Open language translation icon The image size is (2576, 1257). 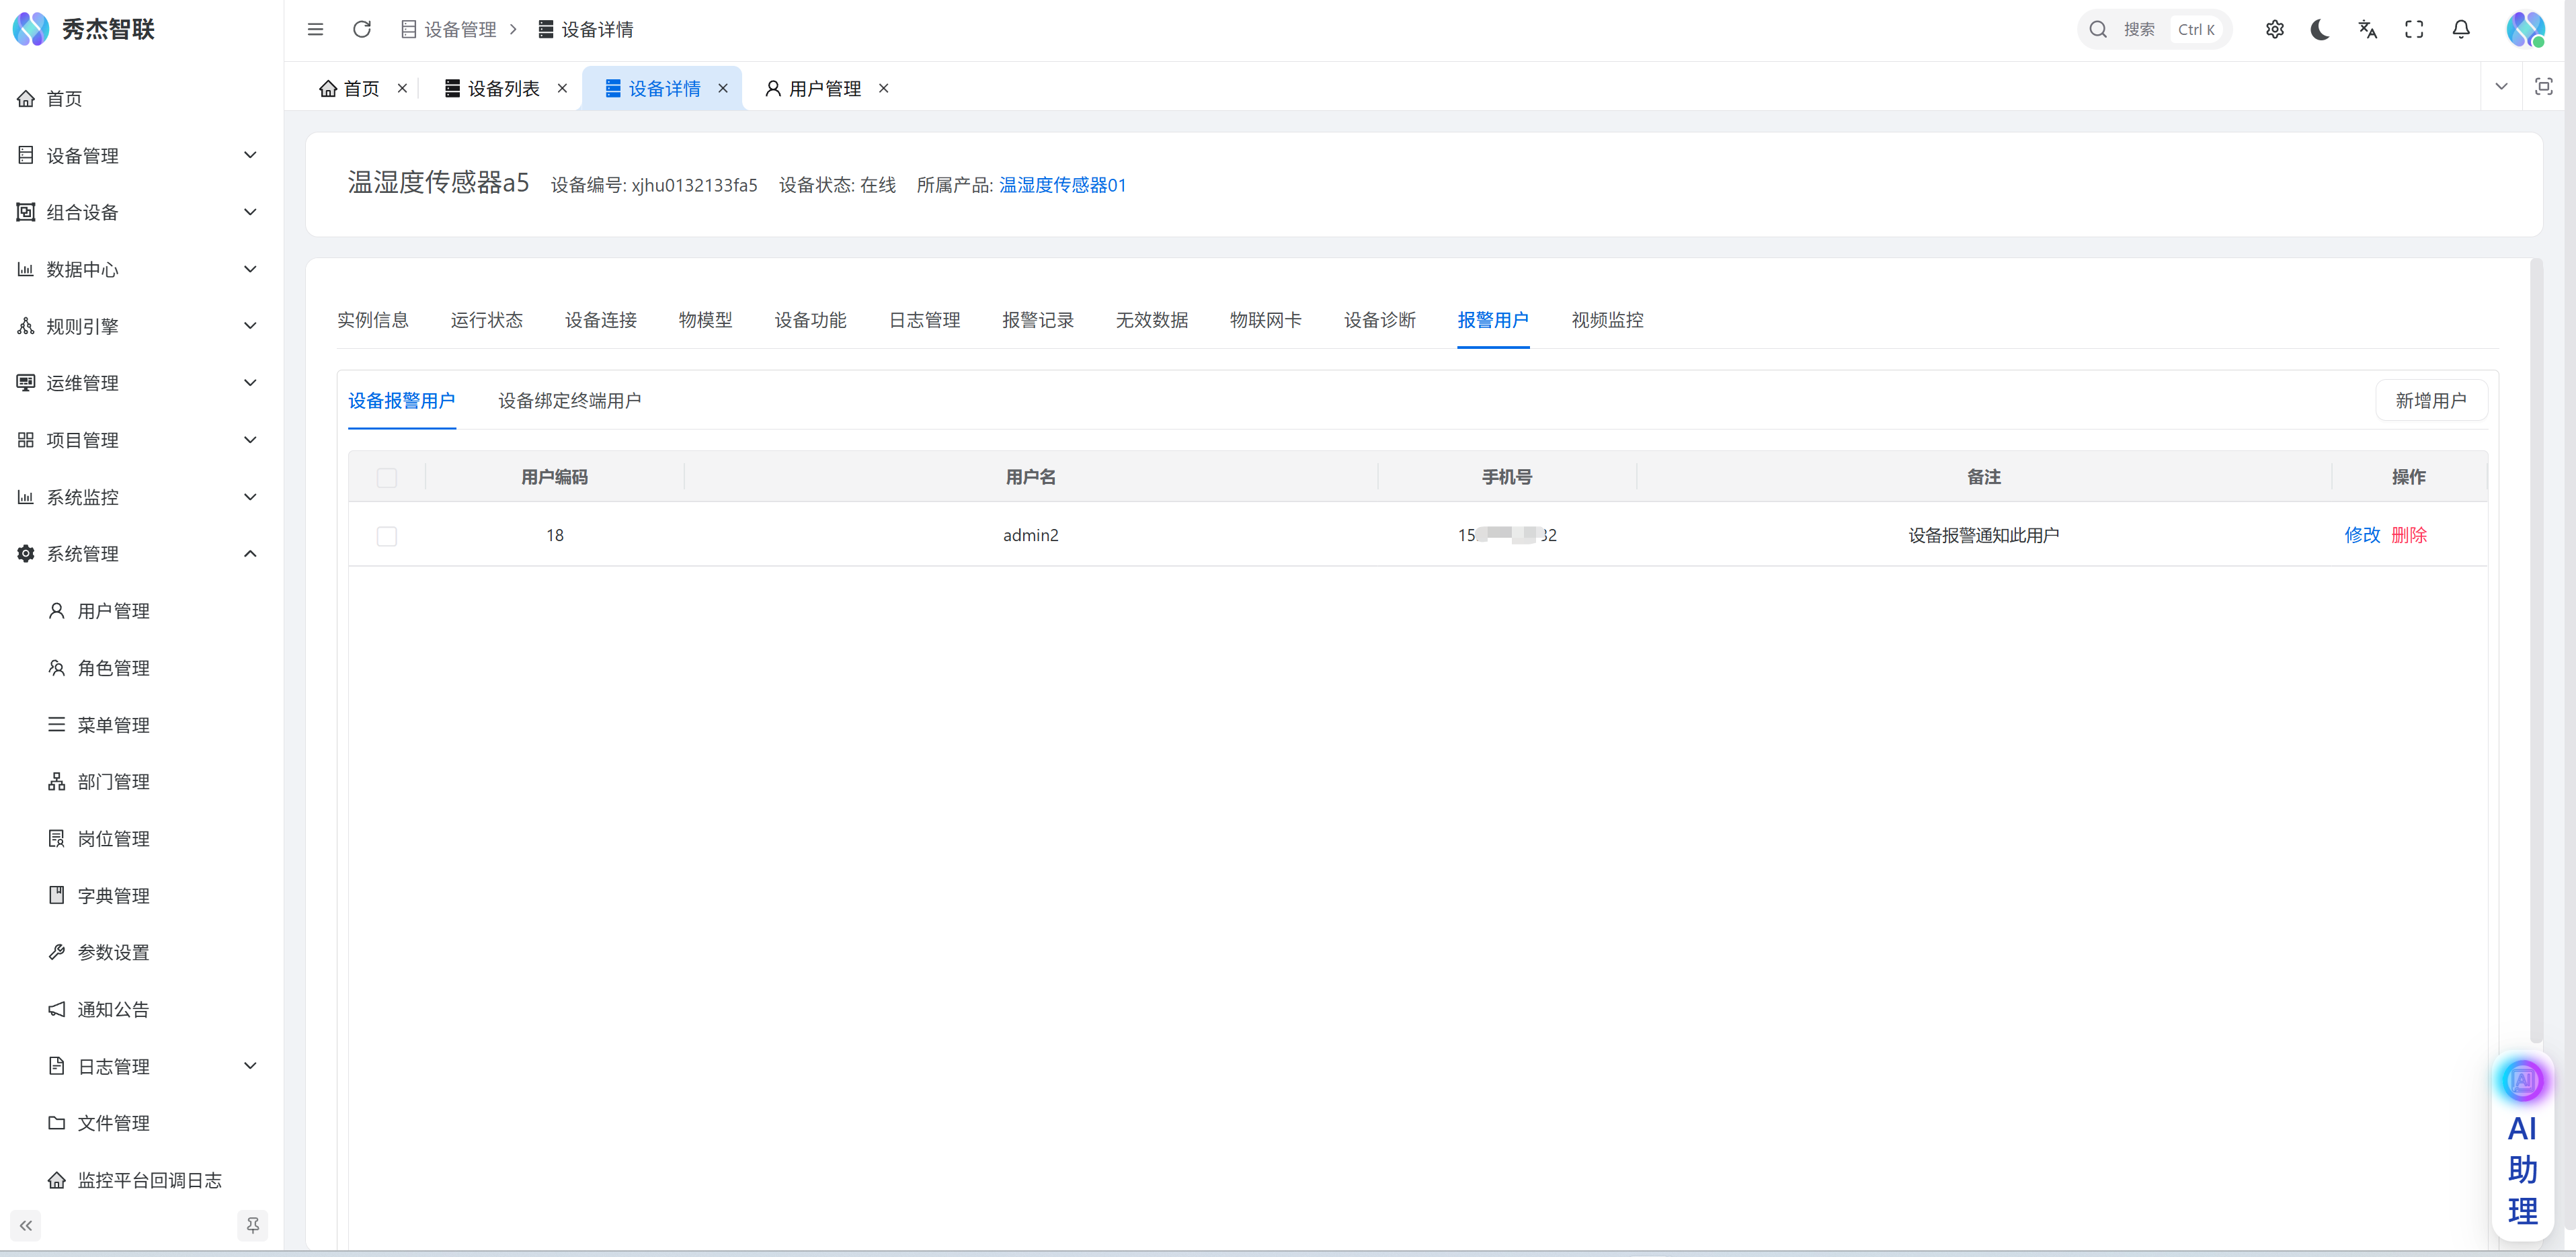pyautogui.click(x=2367, y=29)
